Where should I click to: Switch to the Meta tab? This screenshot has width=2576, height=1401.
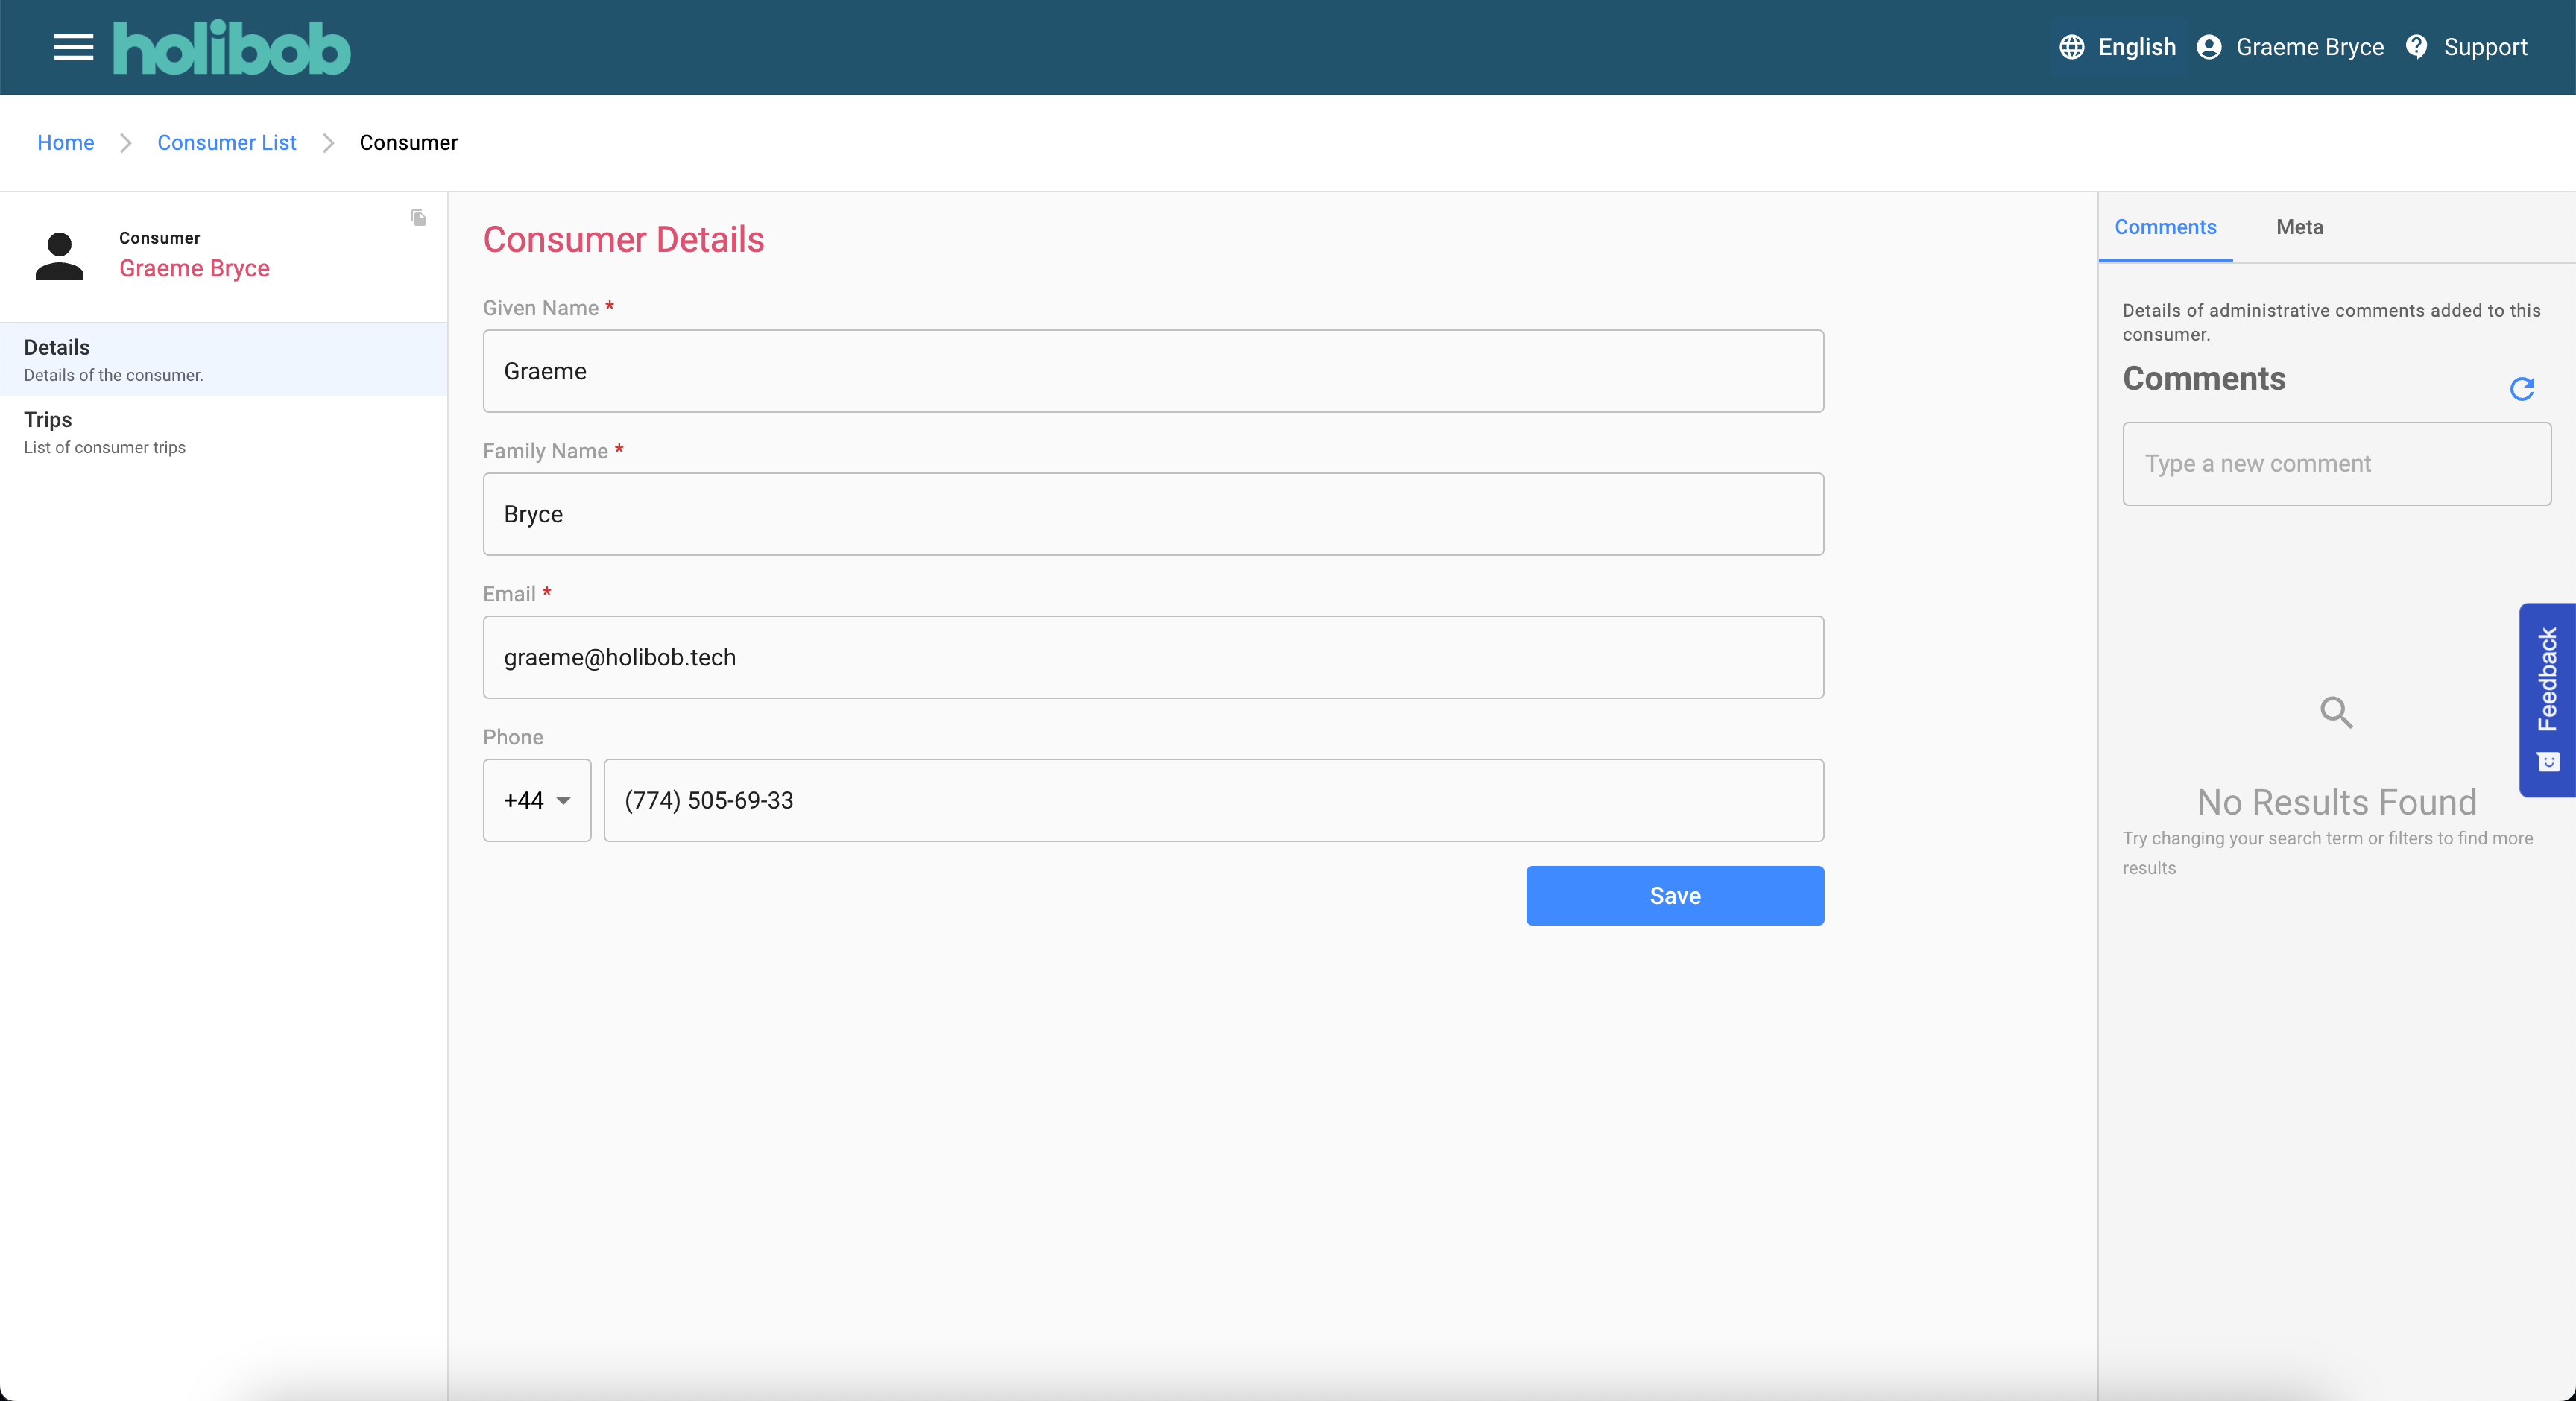point(2299,227)
